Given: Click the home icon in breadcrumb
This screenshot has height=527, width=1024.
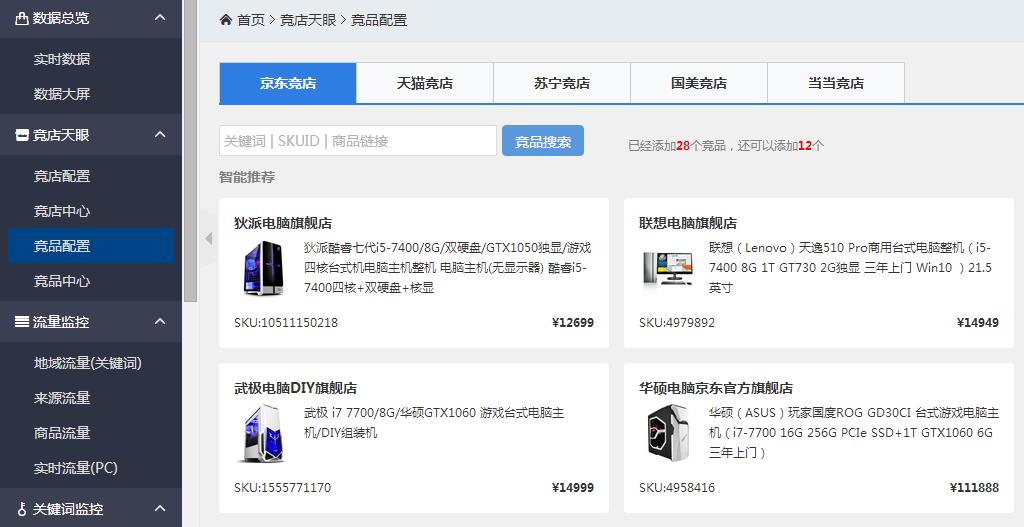Looking at the screenshot, I should coord(226,20).
